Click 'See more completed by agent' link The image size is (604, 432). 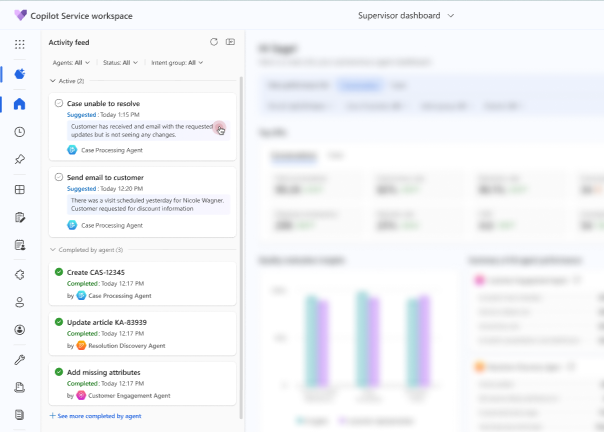pyautogui.click(x=96, y=416)
